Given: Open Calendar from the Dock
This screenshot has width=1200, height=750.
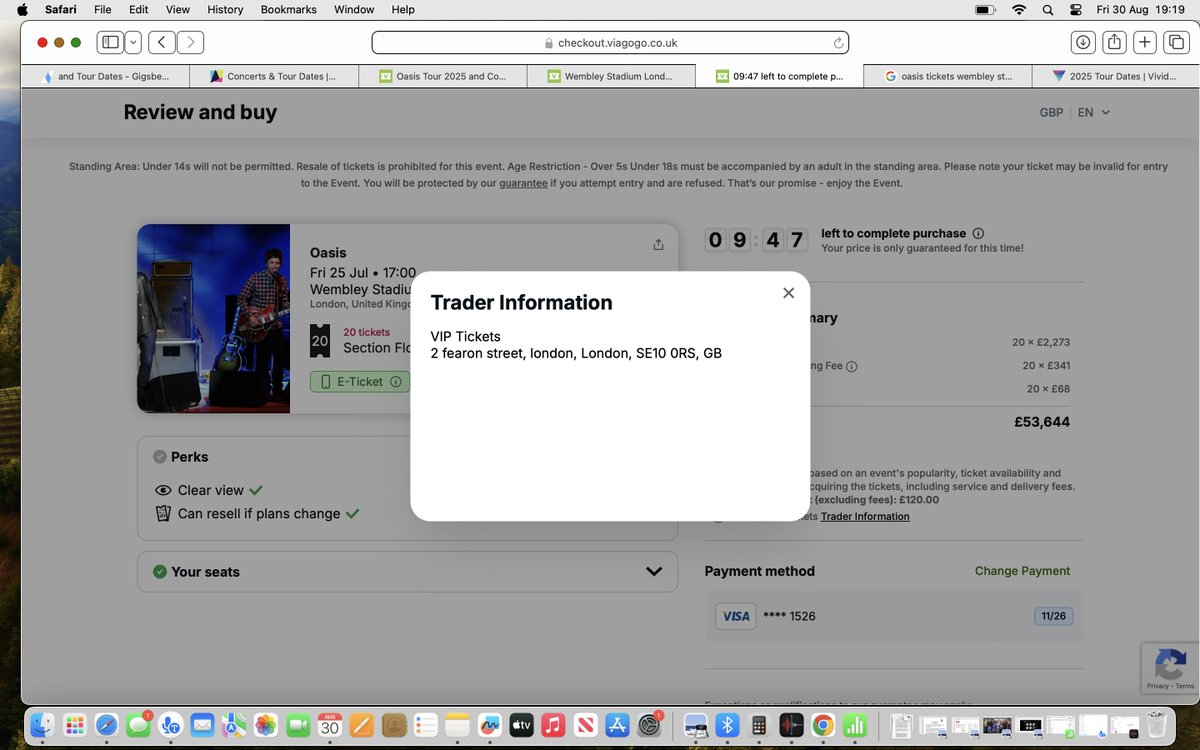Looking at the screenshot, I should point(330,725).
